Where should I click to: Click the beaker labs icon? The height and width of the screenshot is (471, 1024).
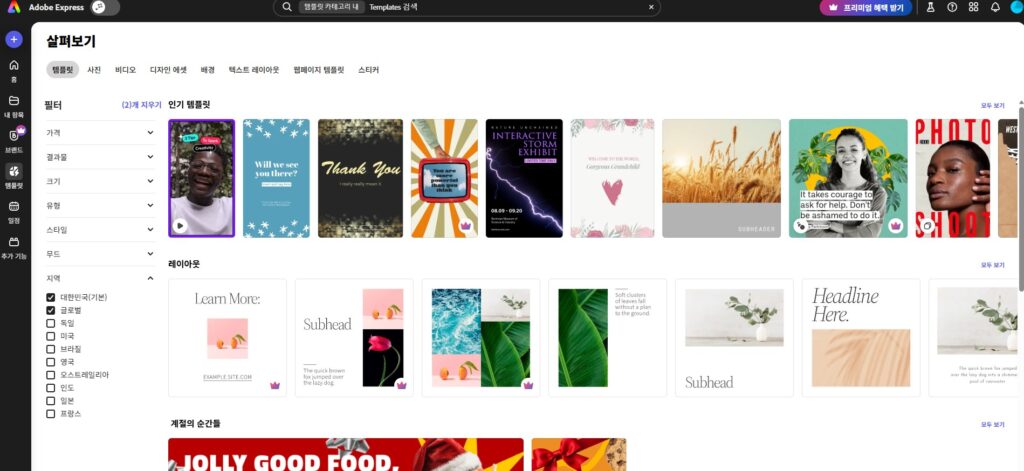click(x=929, y=7)
